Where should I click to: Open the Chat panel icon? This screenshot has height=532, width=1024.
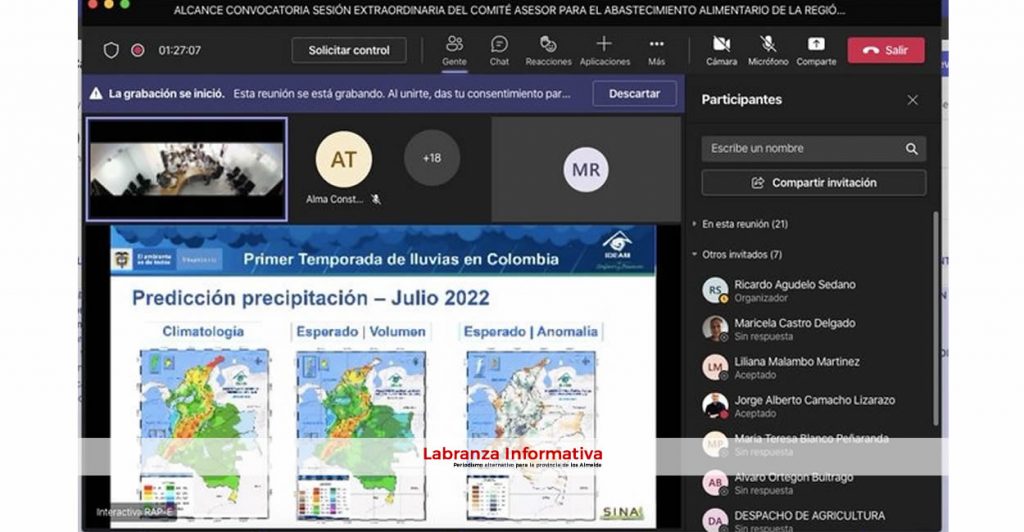(x=499, y=44)
